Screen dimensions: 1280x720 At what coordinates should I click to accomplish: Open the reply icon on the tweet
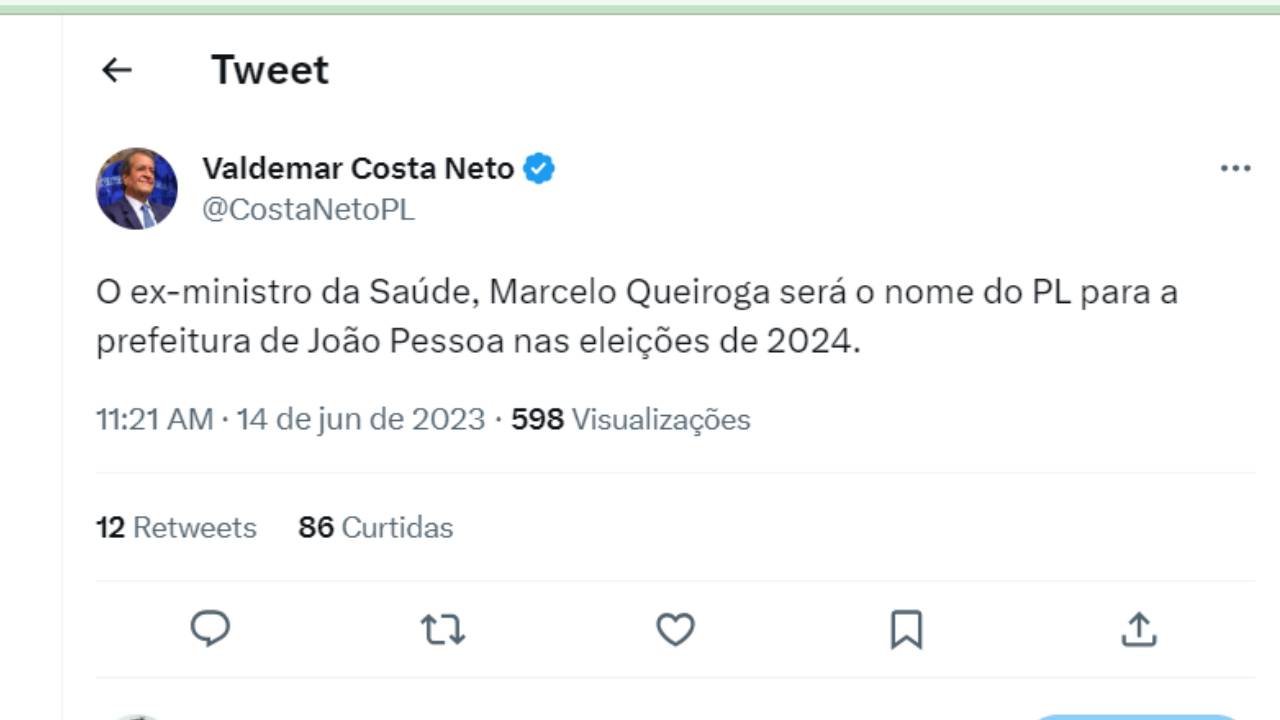pos(211,630)
